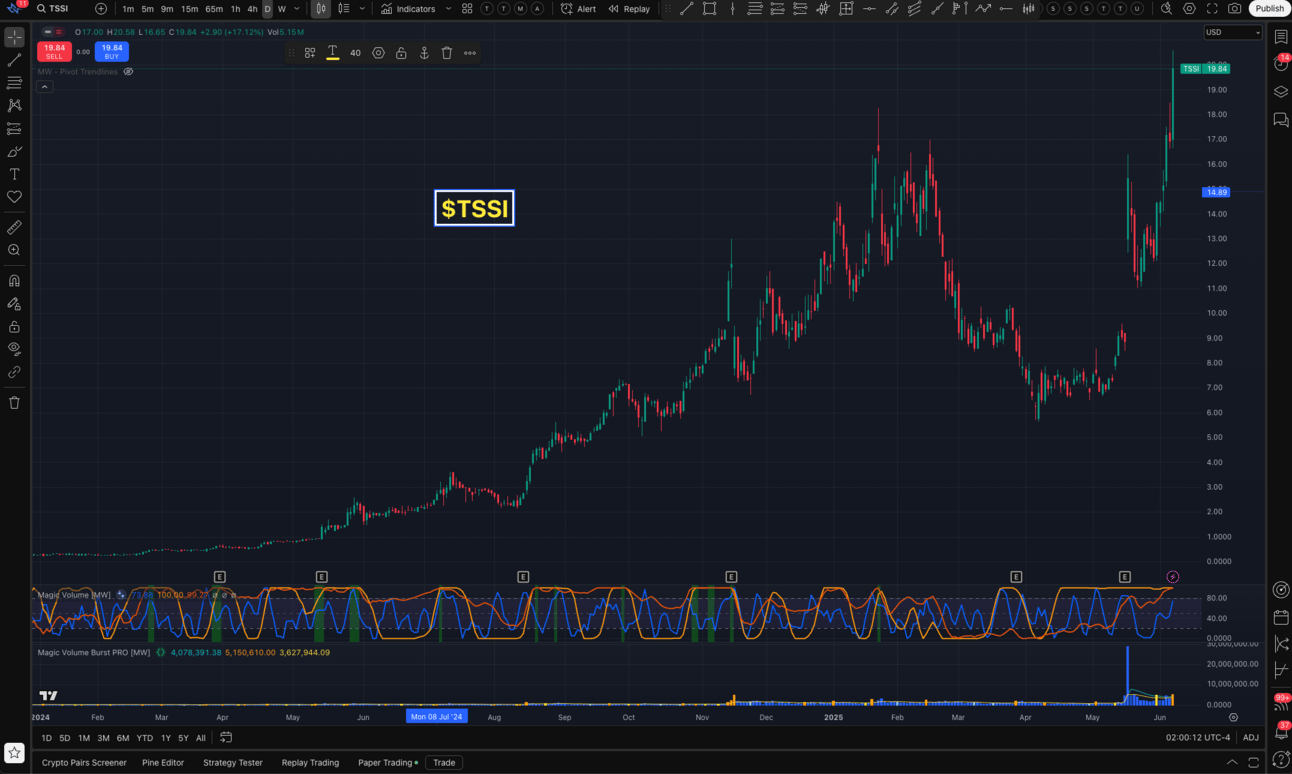Start bar Replay mode
Screen dimensions: 1292x774
point(629,9)
